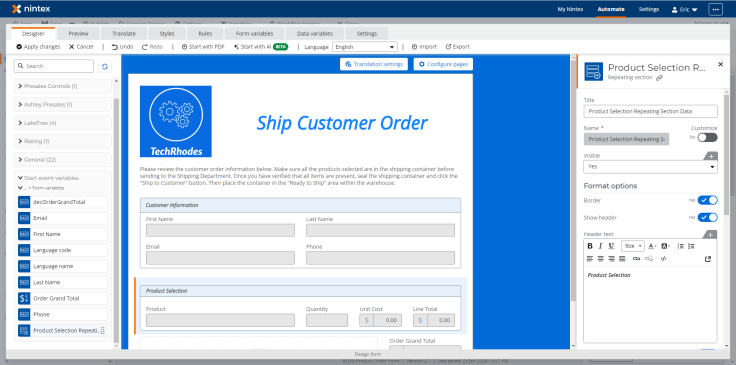Switch to the Data variables tab
The height and width of the screenshot is (365, 736).
click(315, 33)
